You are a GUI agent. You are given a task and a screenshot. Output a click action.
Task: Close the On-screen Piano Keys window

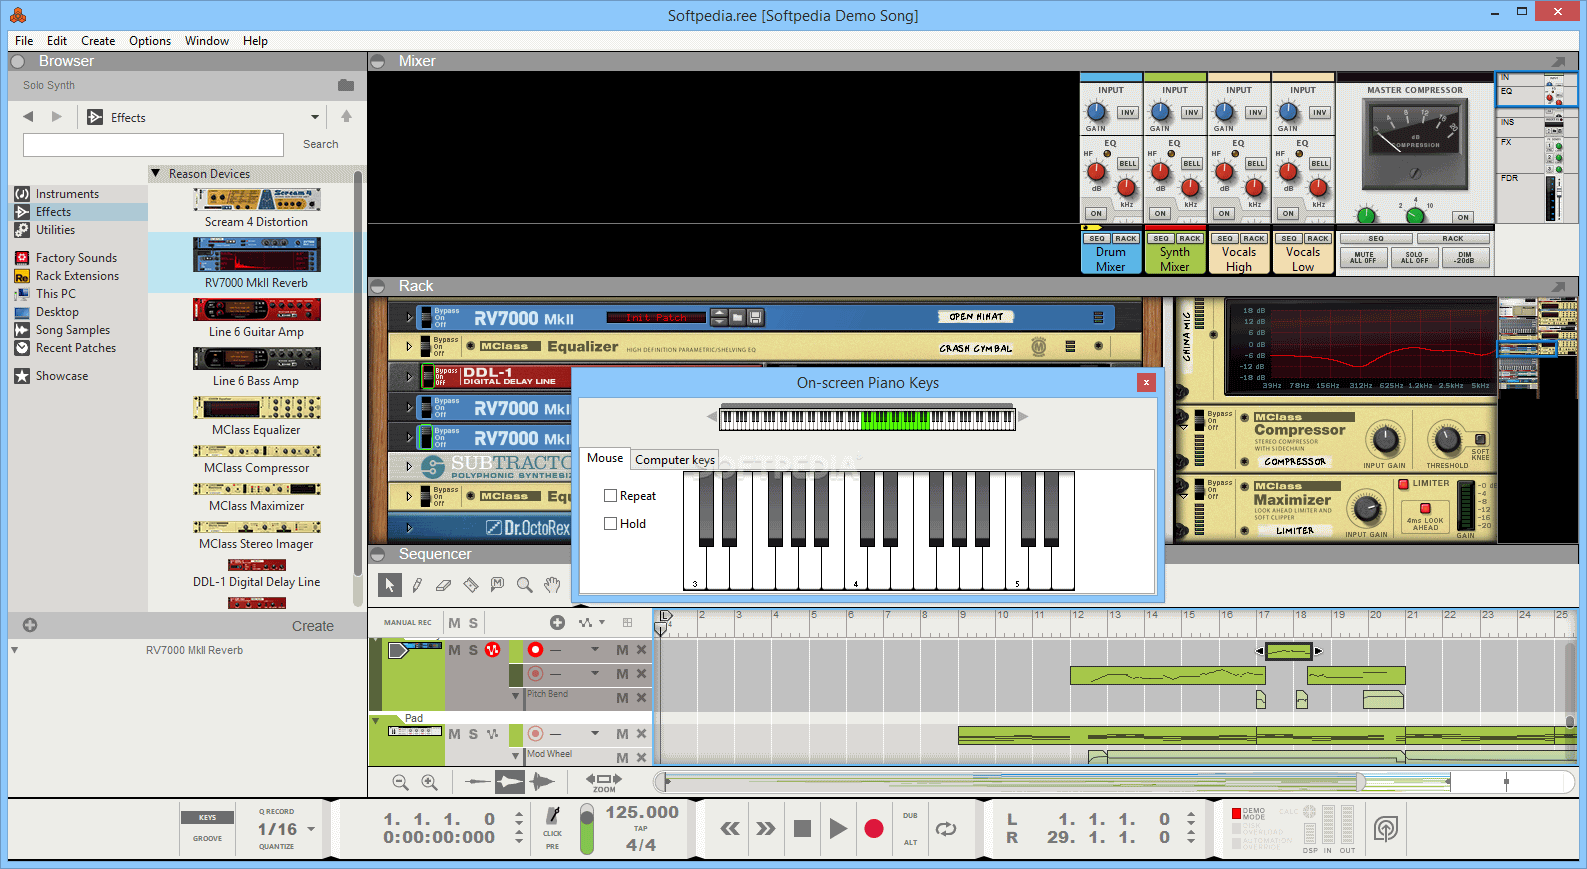point(1146,382)
